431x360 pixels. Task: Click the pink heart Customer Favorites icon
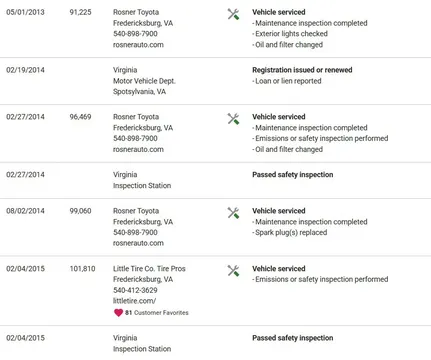tap(118, 313)
